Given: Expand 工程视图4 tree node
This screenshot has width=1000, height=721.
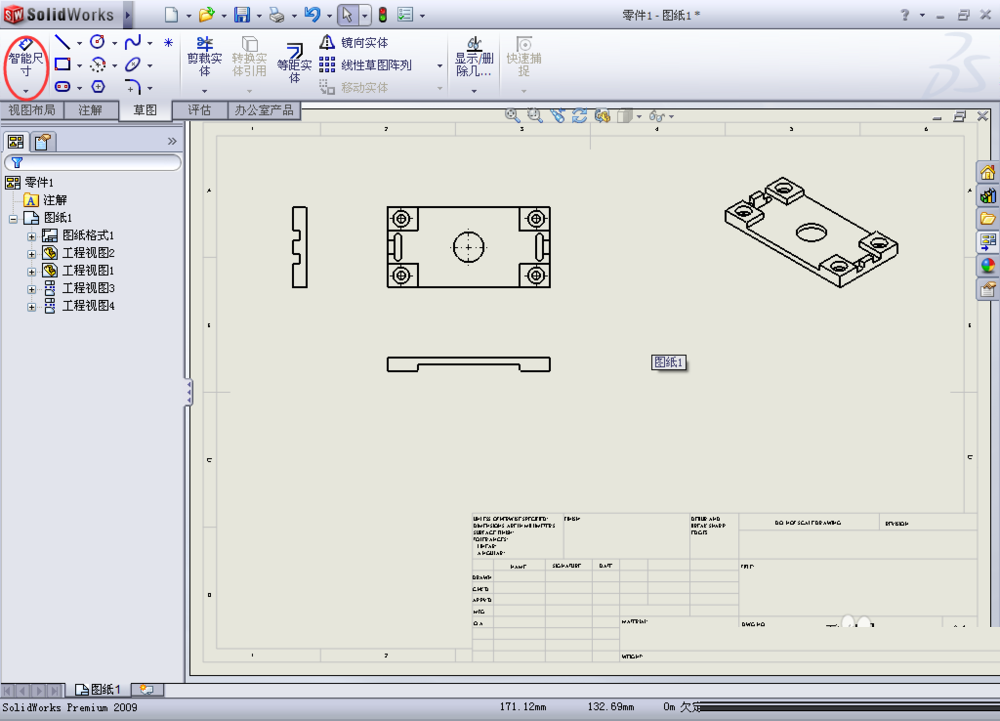Looking at the screenshot, I should coord(31,307).
